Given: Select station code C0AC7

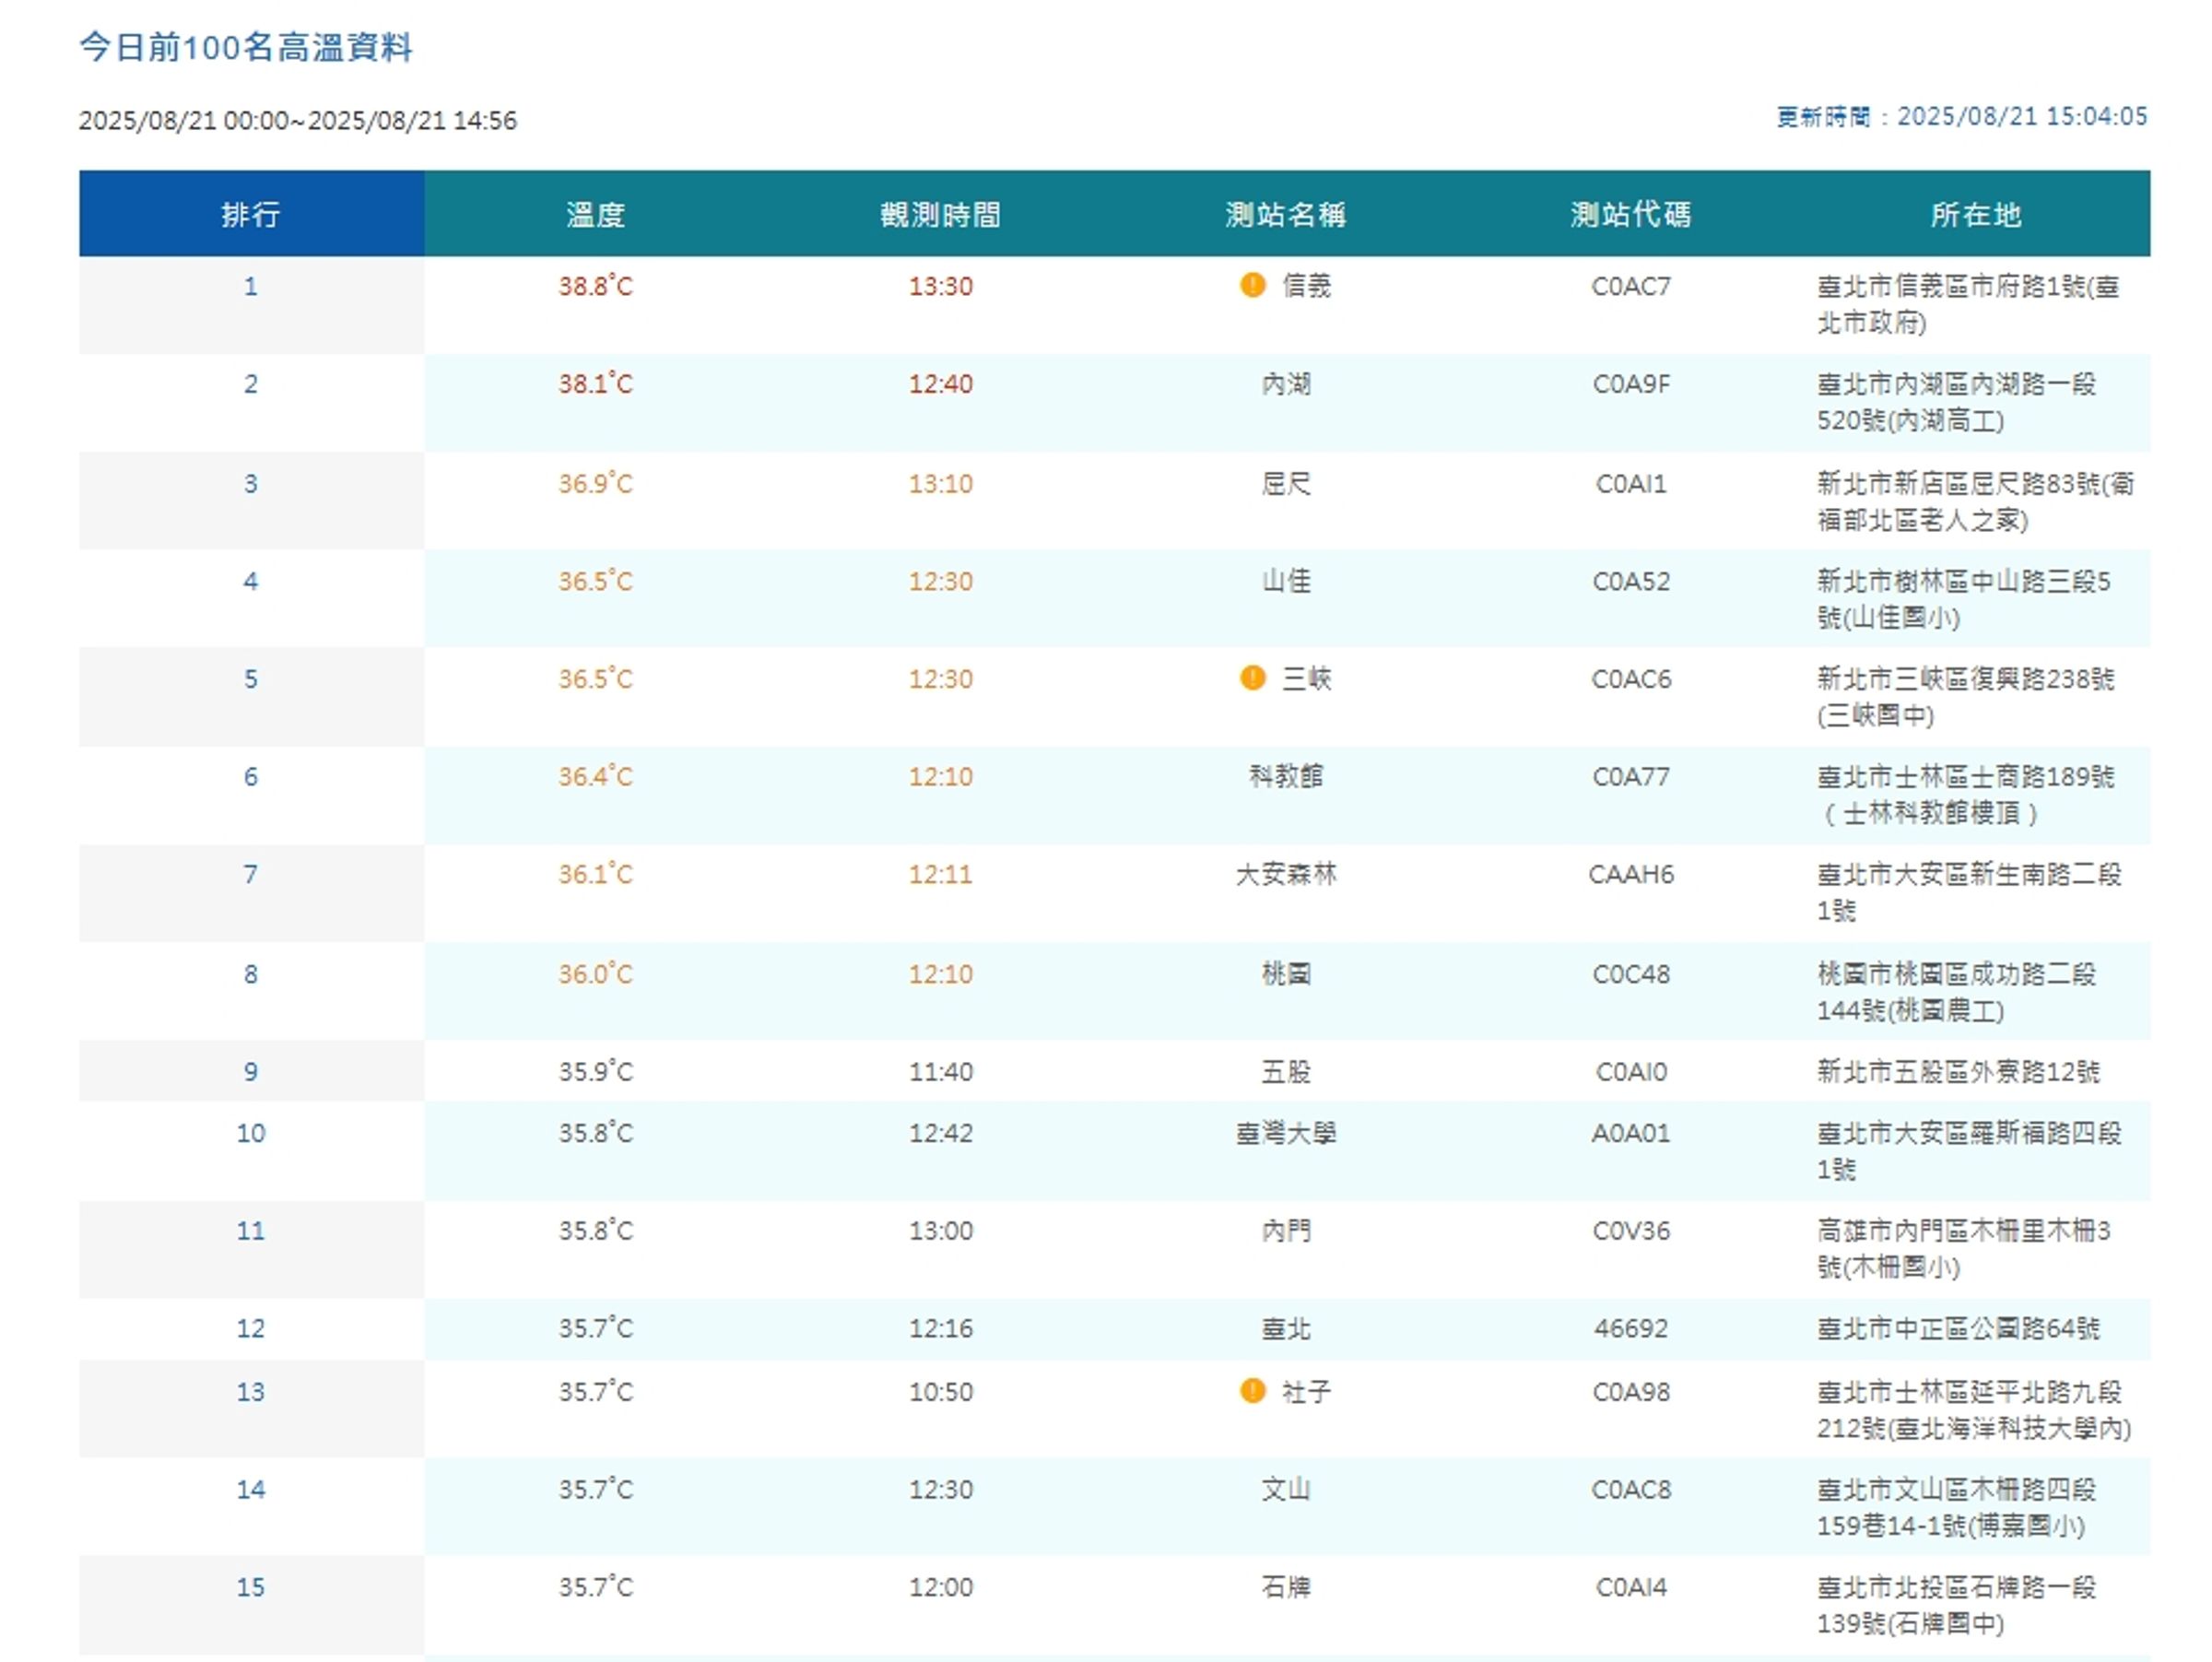Looking at the screenshot, I should pos(1631,286).
